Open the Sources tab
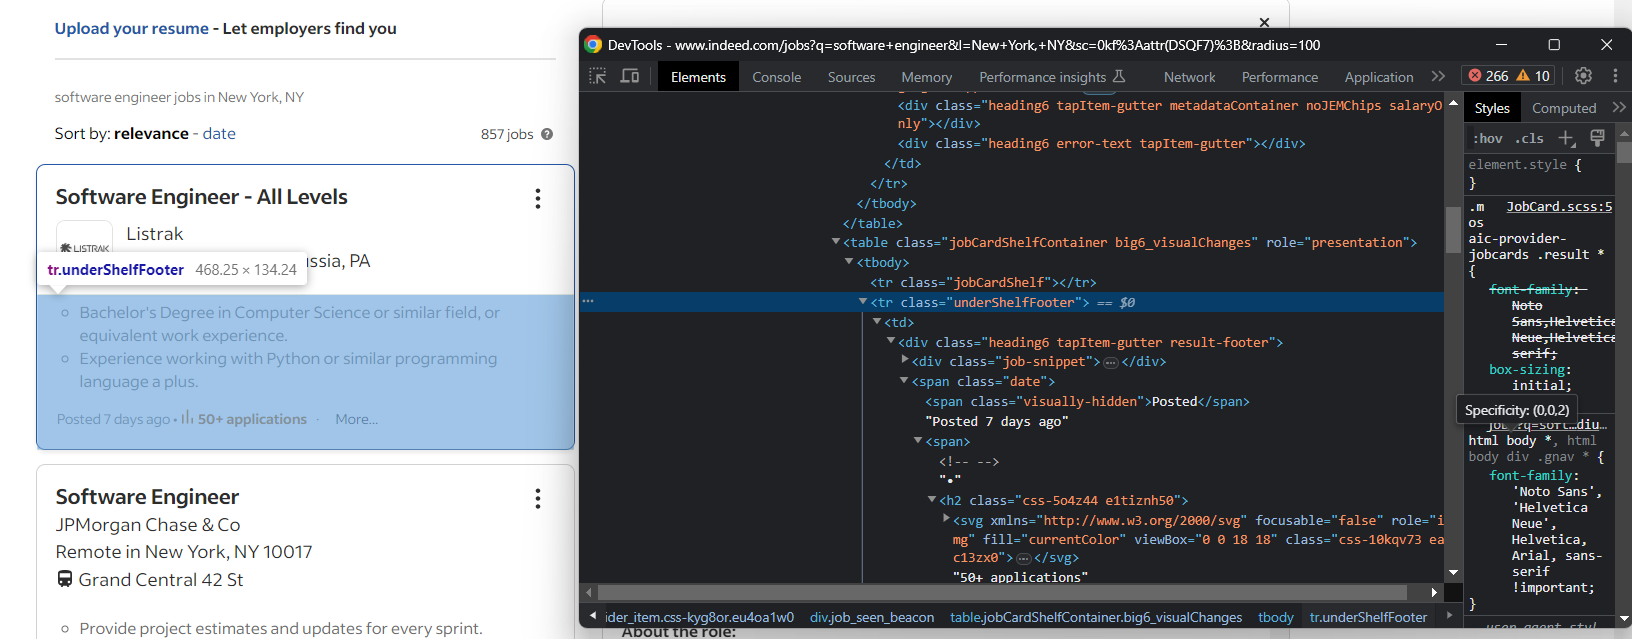 851,77
